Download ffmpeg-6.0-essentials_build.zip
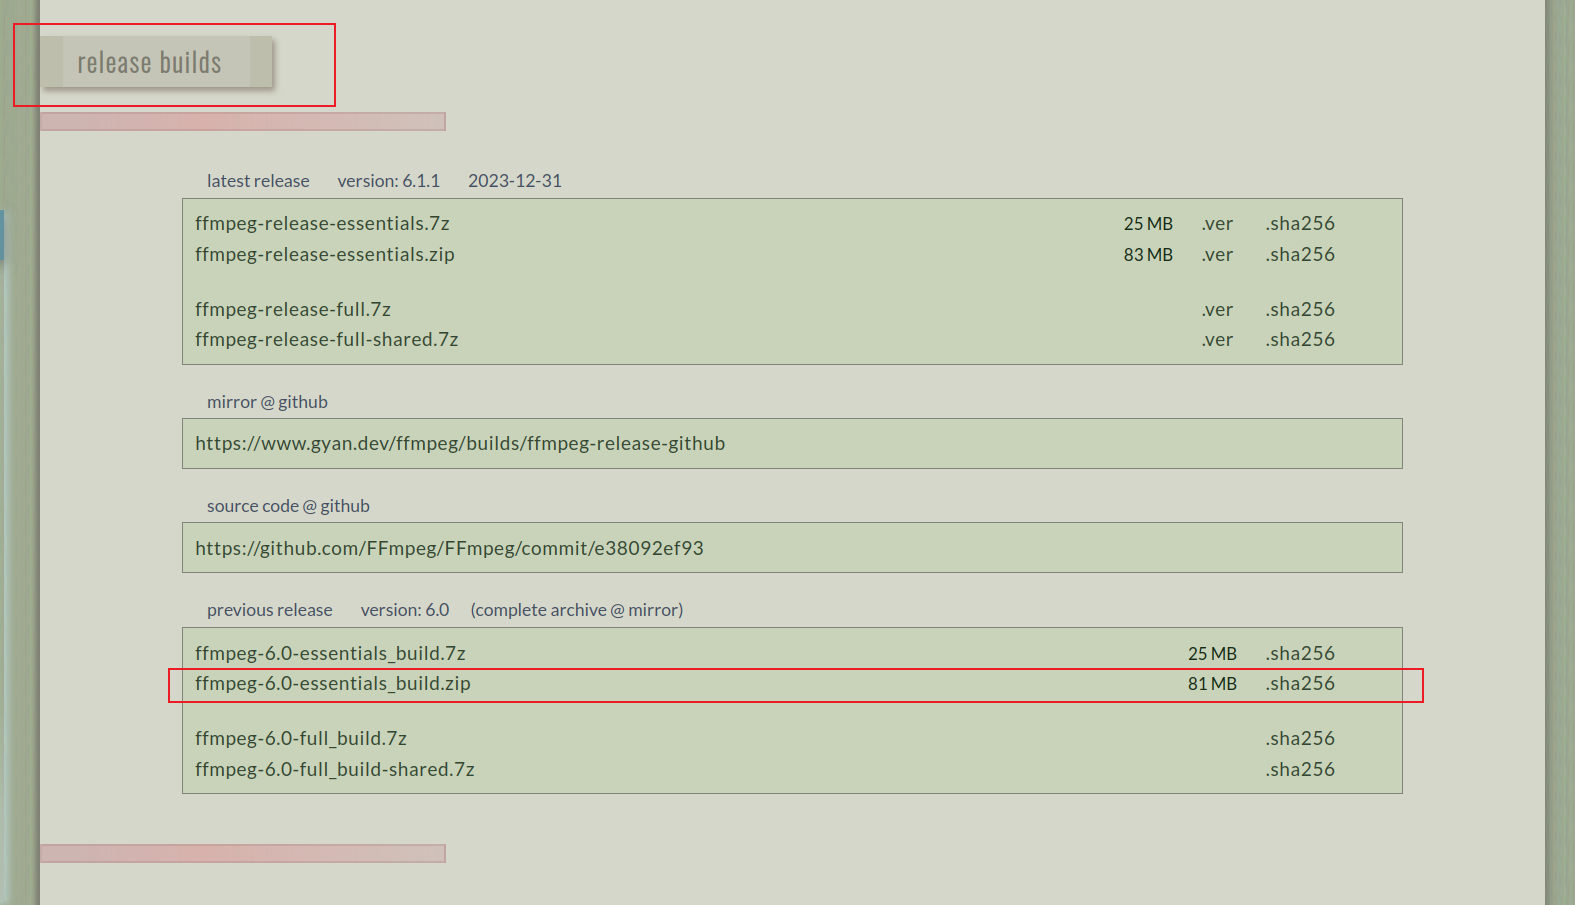1575x905 pixels. point(333,683)
